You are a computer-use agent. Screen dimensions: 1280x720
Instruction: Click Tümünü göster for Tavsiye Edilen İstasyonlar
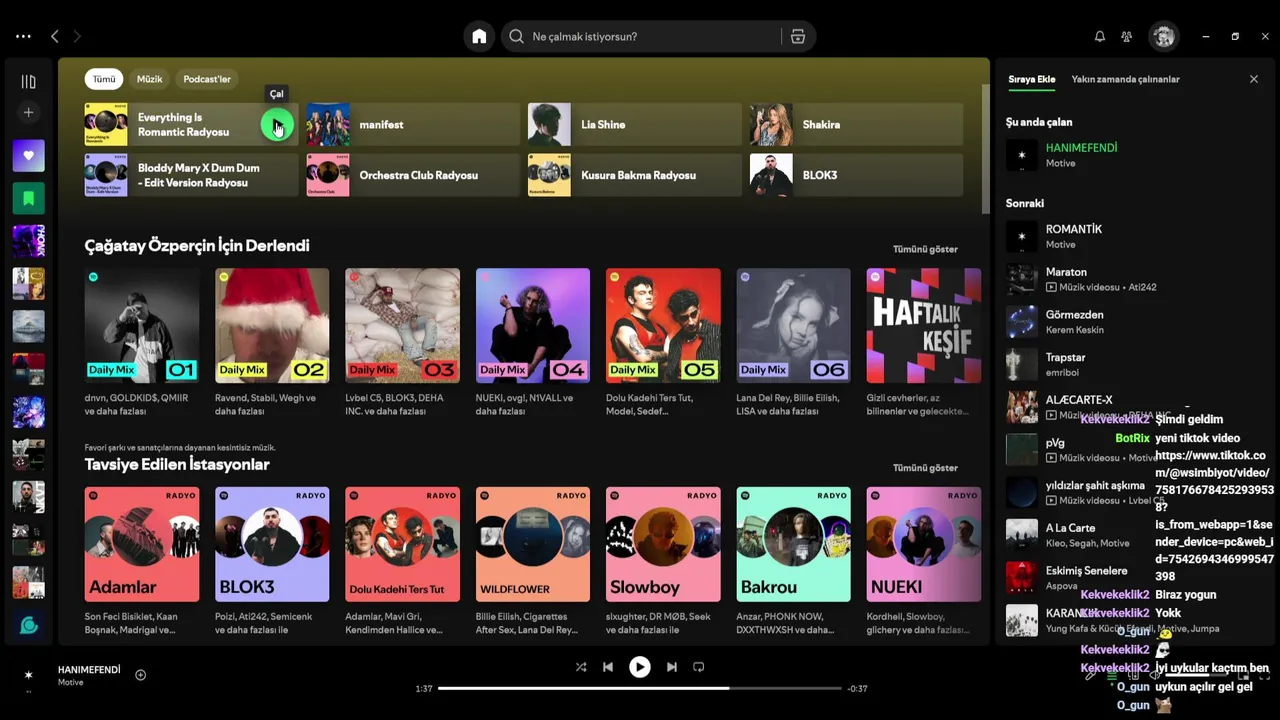click(925, 468)
